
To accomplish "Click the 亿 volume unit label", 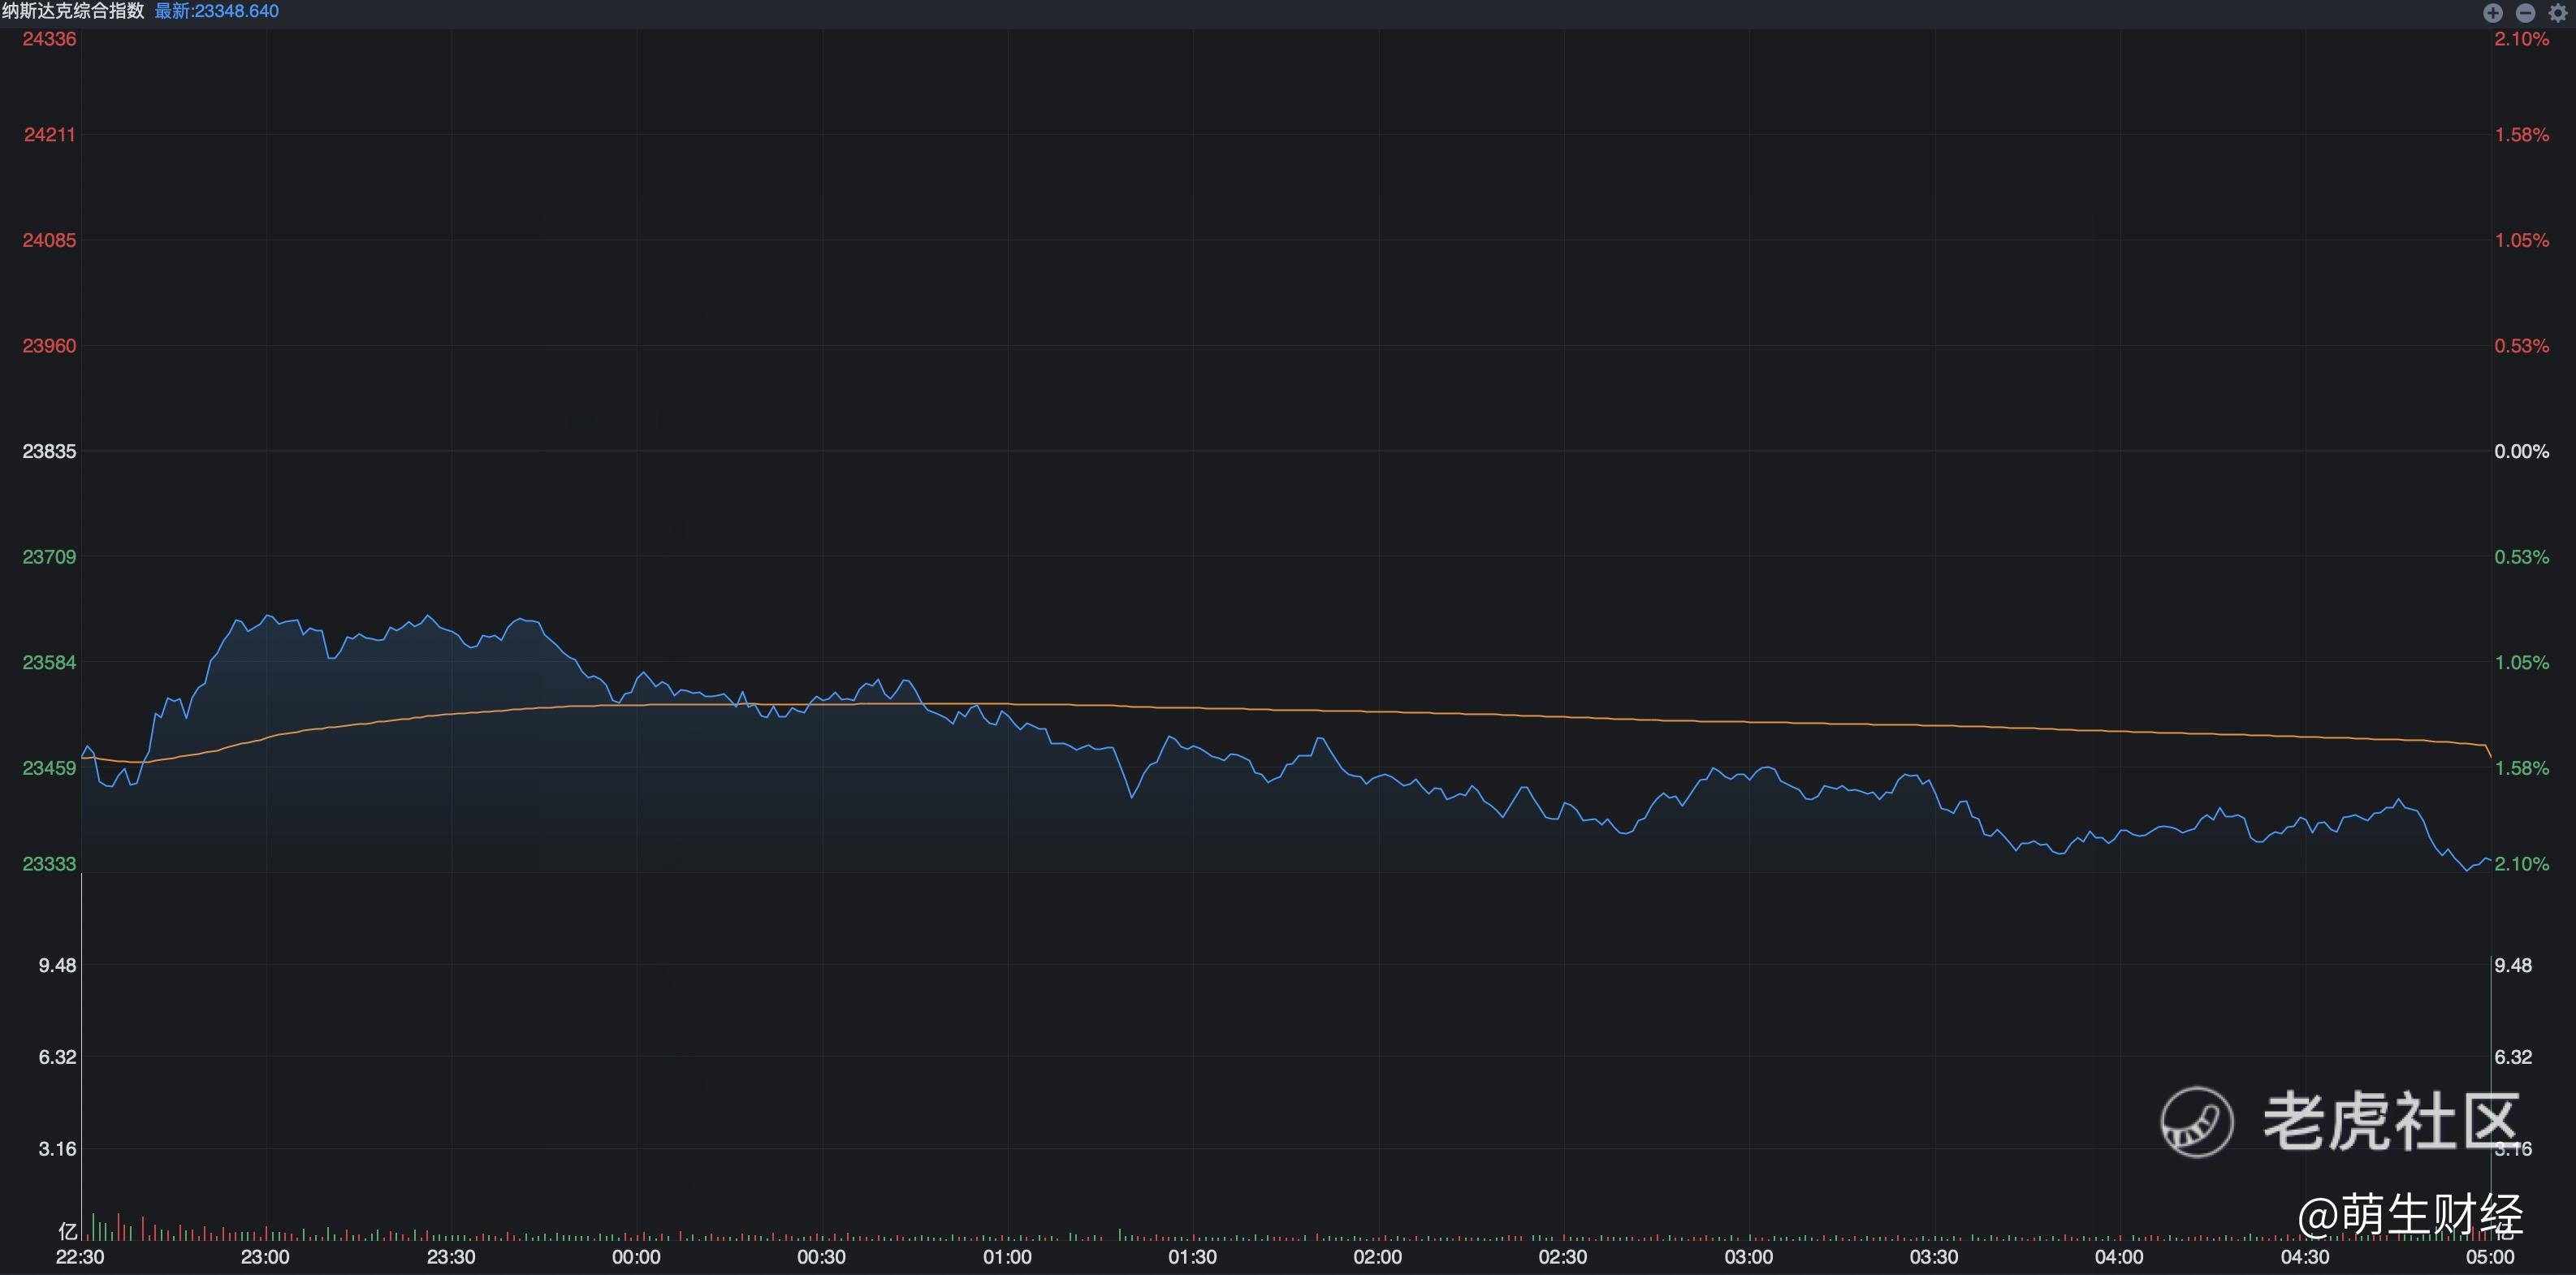I will coord(67,1231).
